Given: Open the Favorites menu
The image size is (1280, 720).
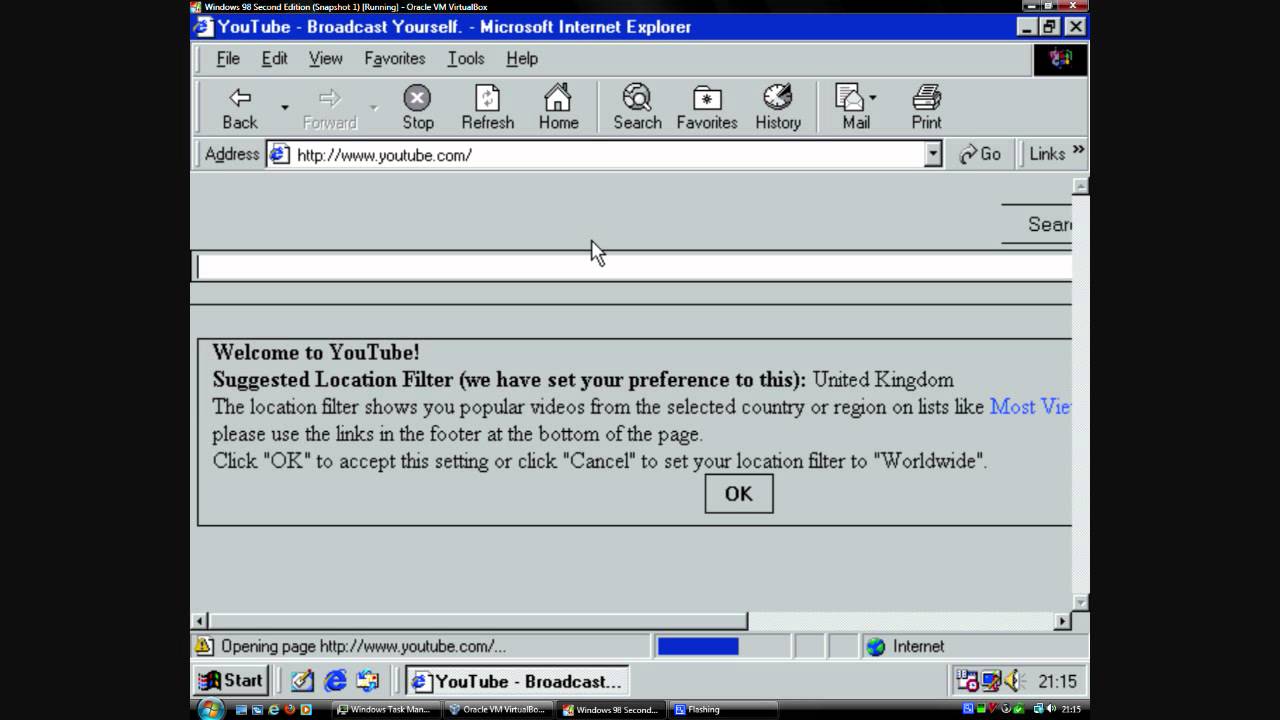Looking at the screenshot, I should pyautogui.click(x=394, y=58).
